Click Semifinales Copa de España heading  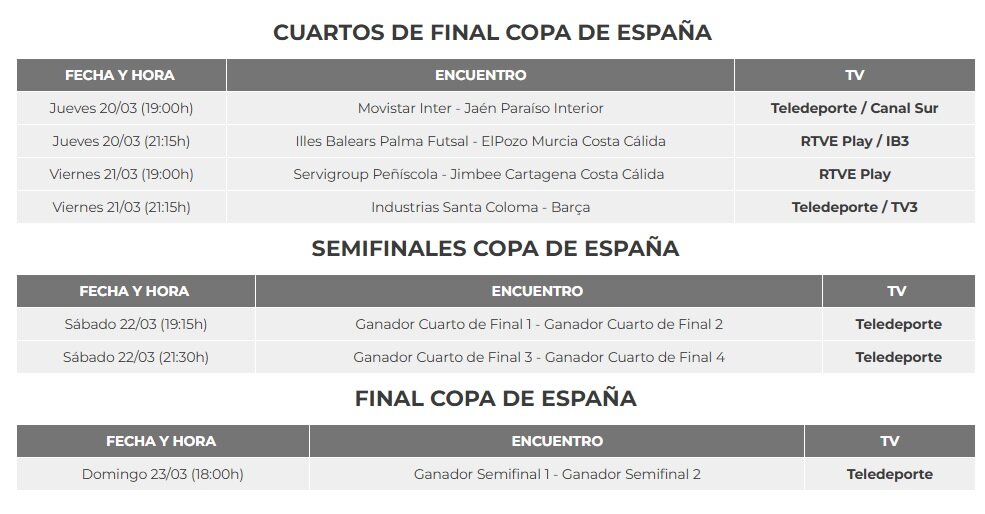495,248
